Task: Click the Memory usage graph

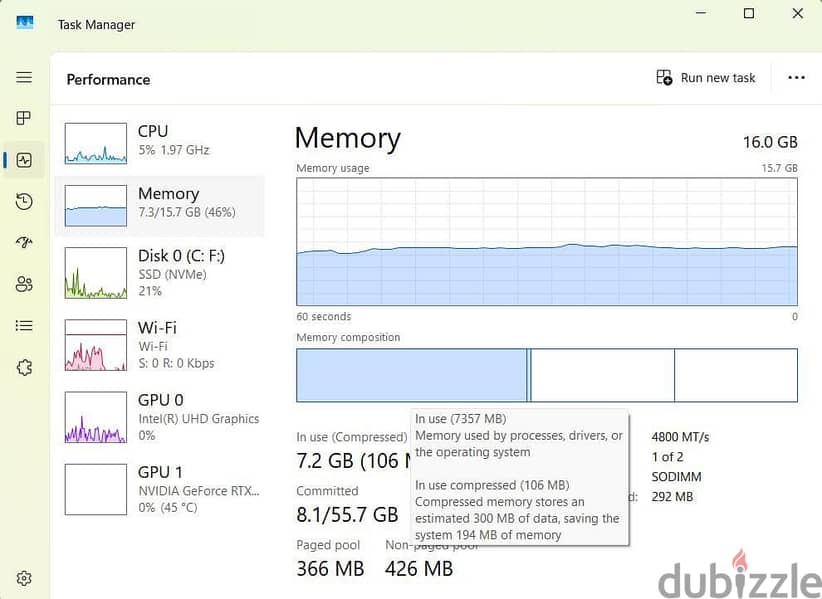Action: (x=547, y=242)
